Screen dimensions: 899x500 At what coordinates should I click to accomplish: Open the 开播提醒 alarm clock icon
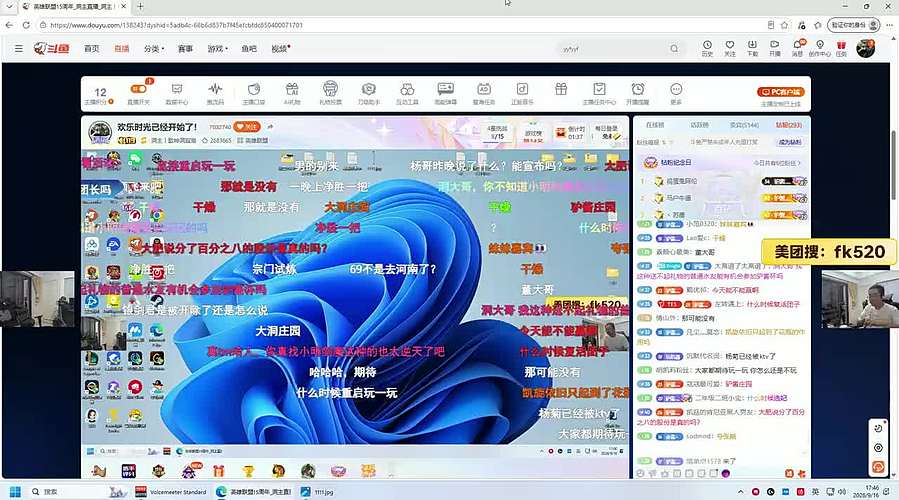tap(638, 93)
